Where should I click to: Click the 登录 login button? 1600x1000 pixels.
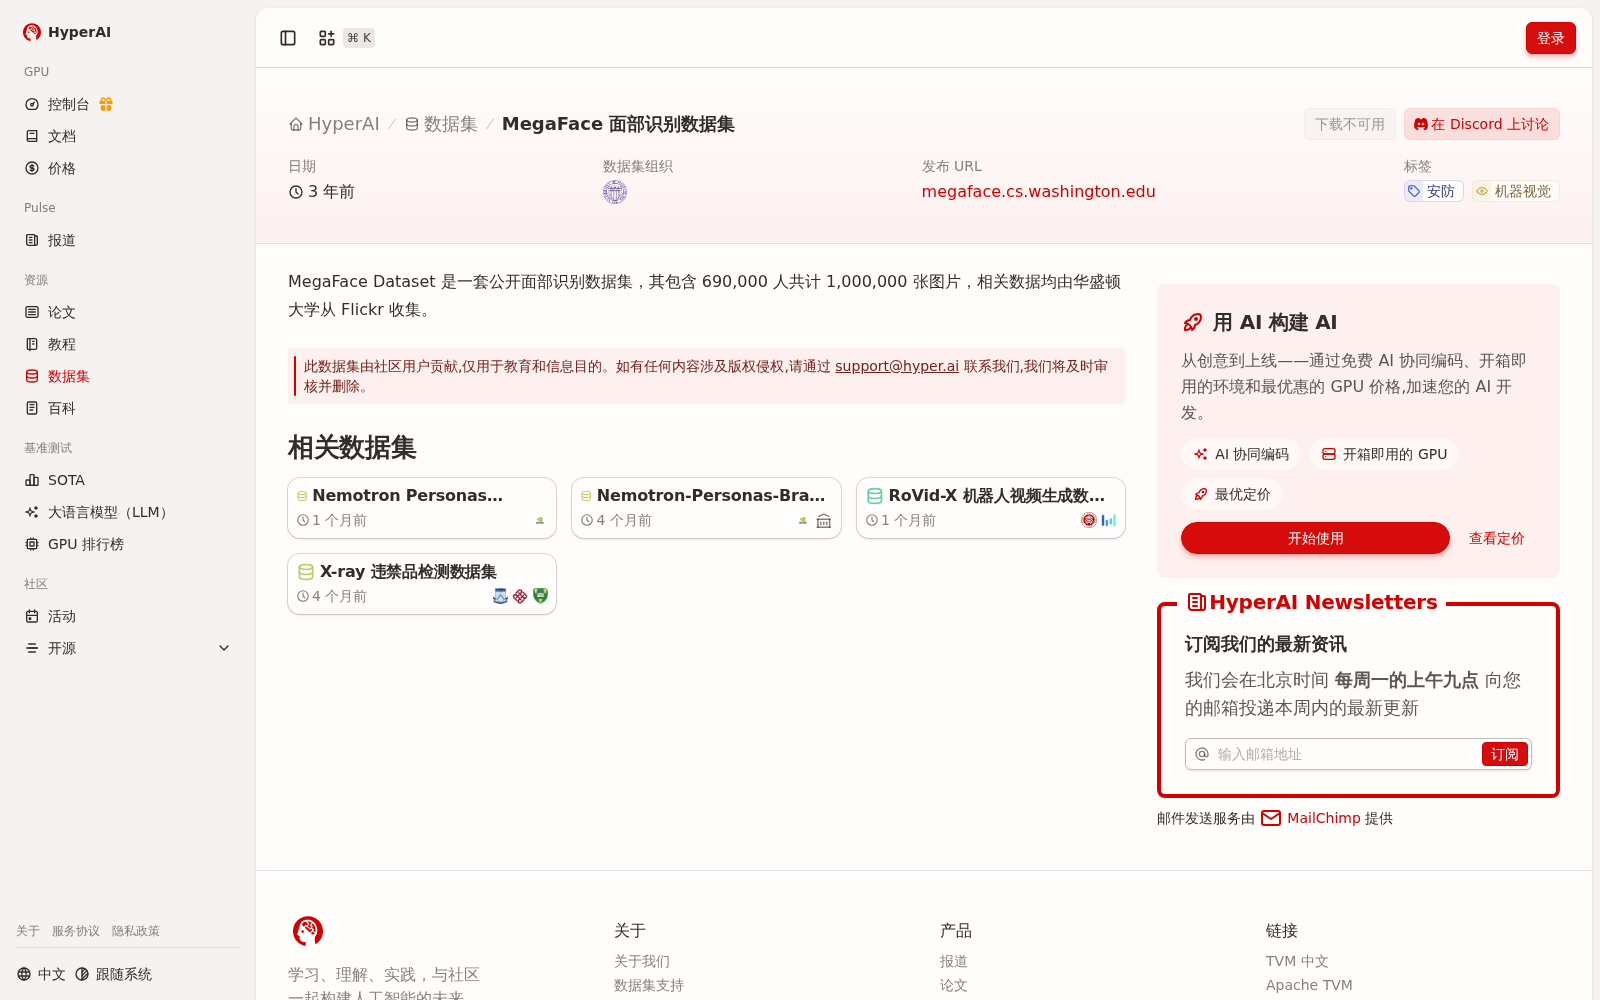(1550, 38)
